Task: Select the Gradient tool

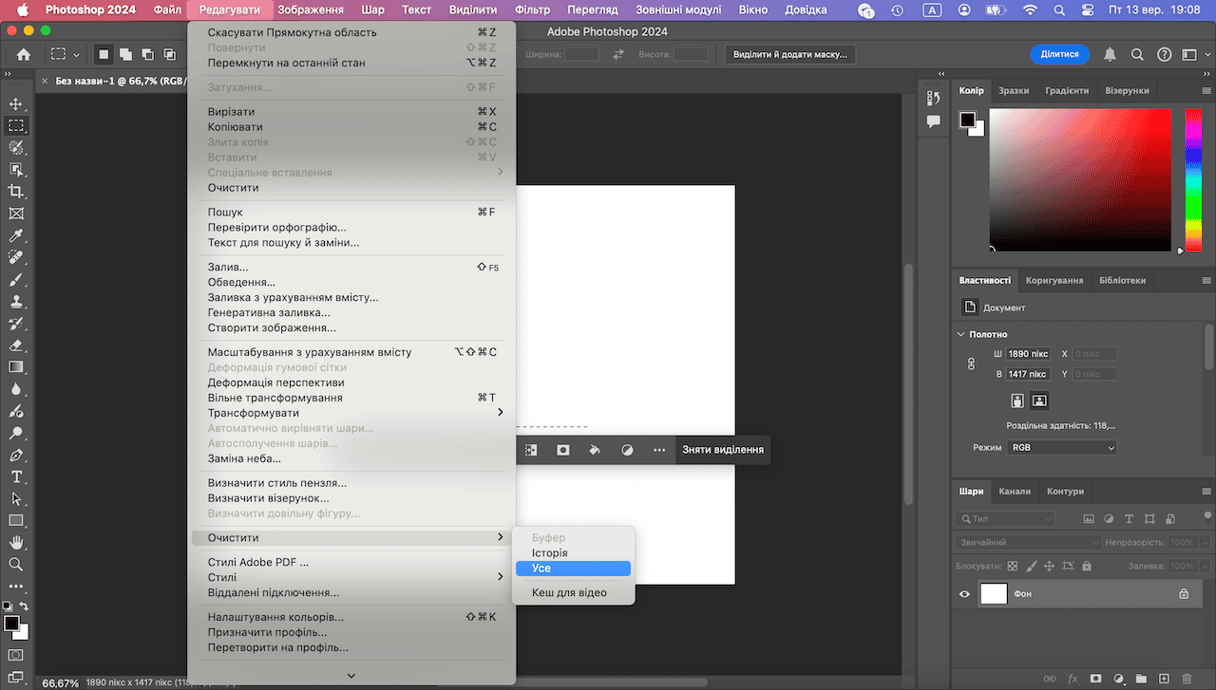Action: click(x=16, y=367)
